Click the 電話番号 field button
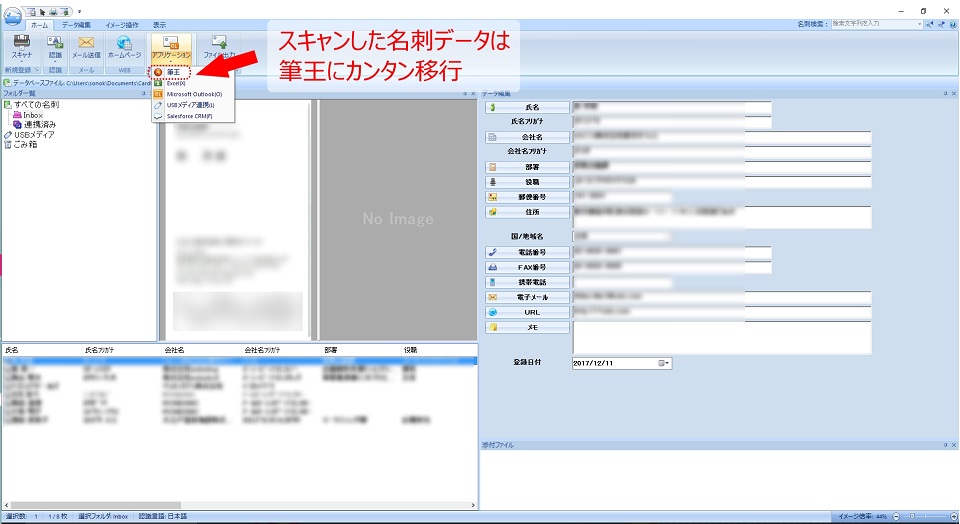Viewport: 960px width, 524px height. pyautogui.click(x=527, y=252)
